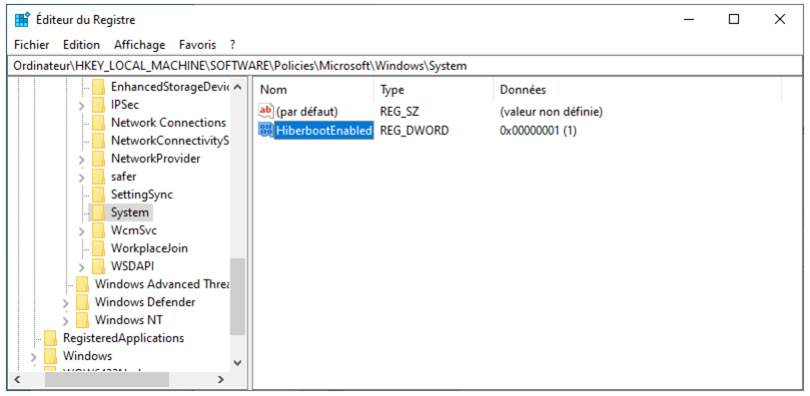Select the HiberbootEnabled value name

pyautogui.click(x=324, y=131)
